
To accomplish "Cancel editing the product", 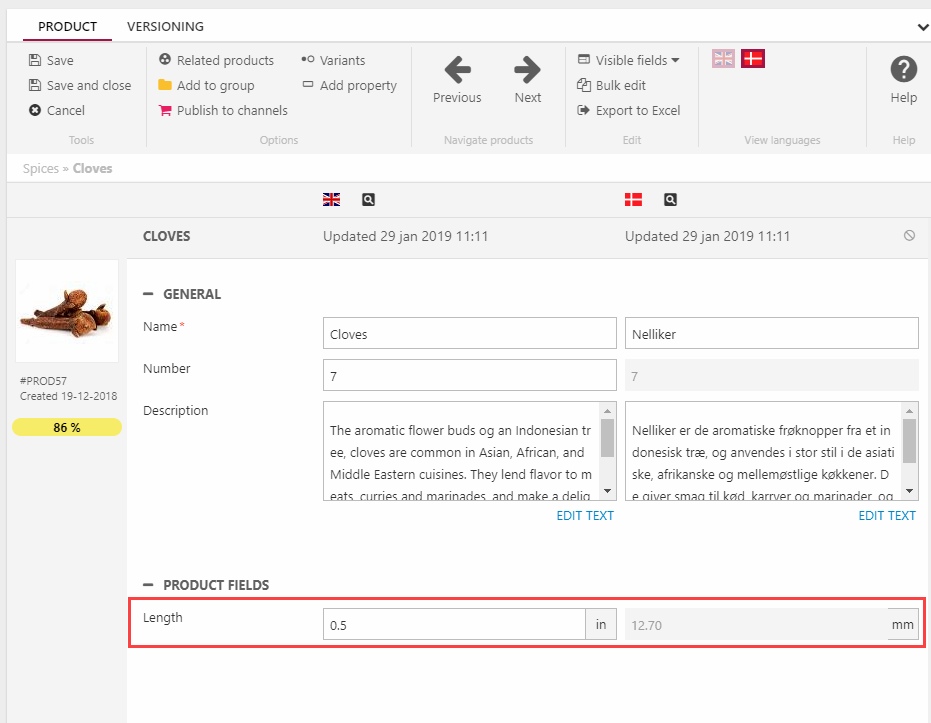I will [57, 110].
